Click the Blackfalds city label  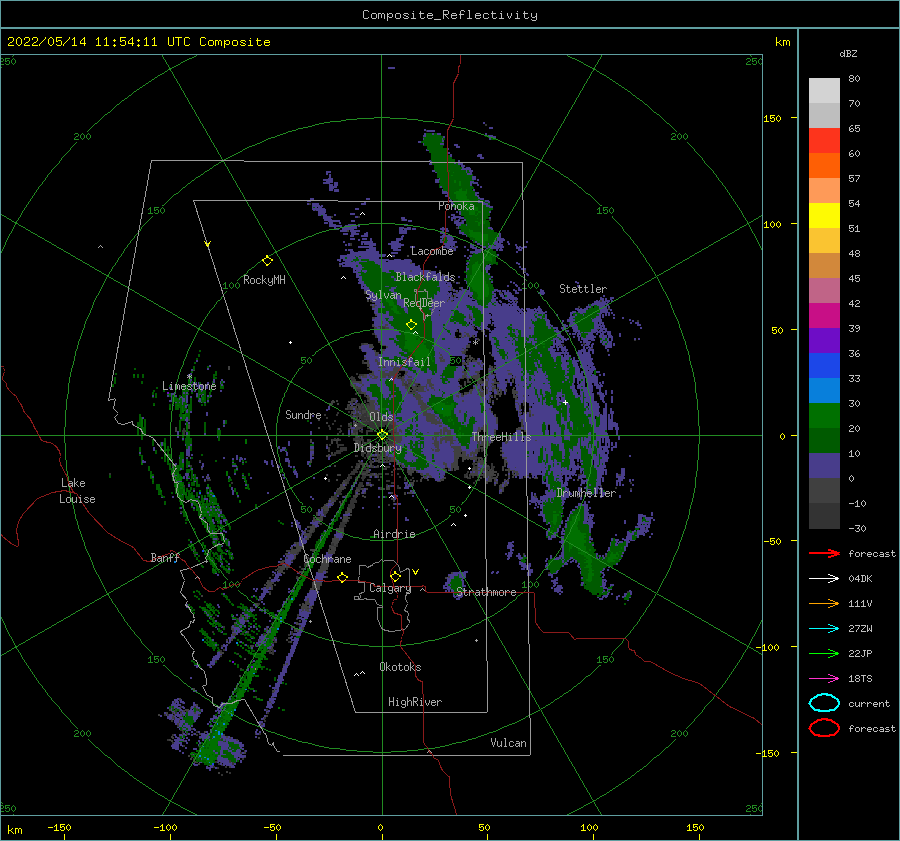[x=425, y=277]
